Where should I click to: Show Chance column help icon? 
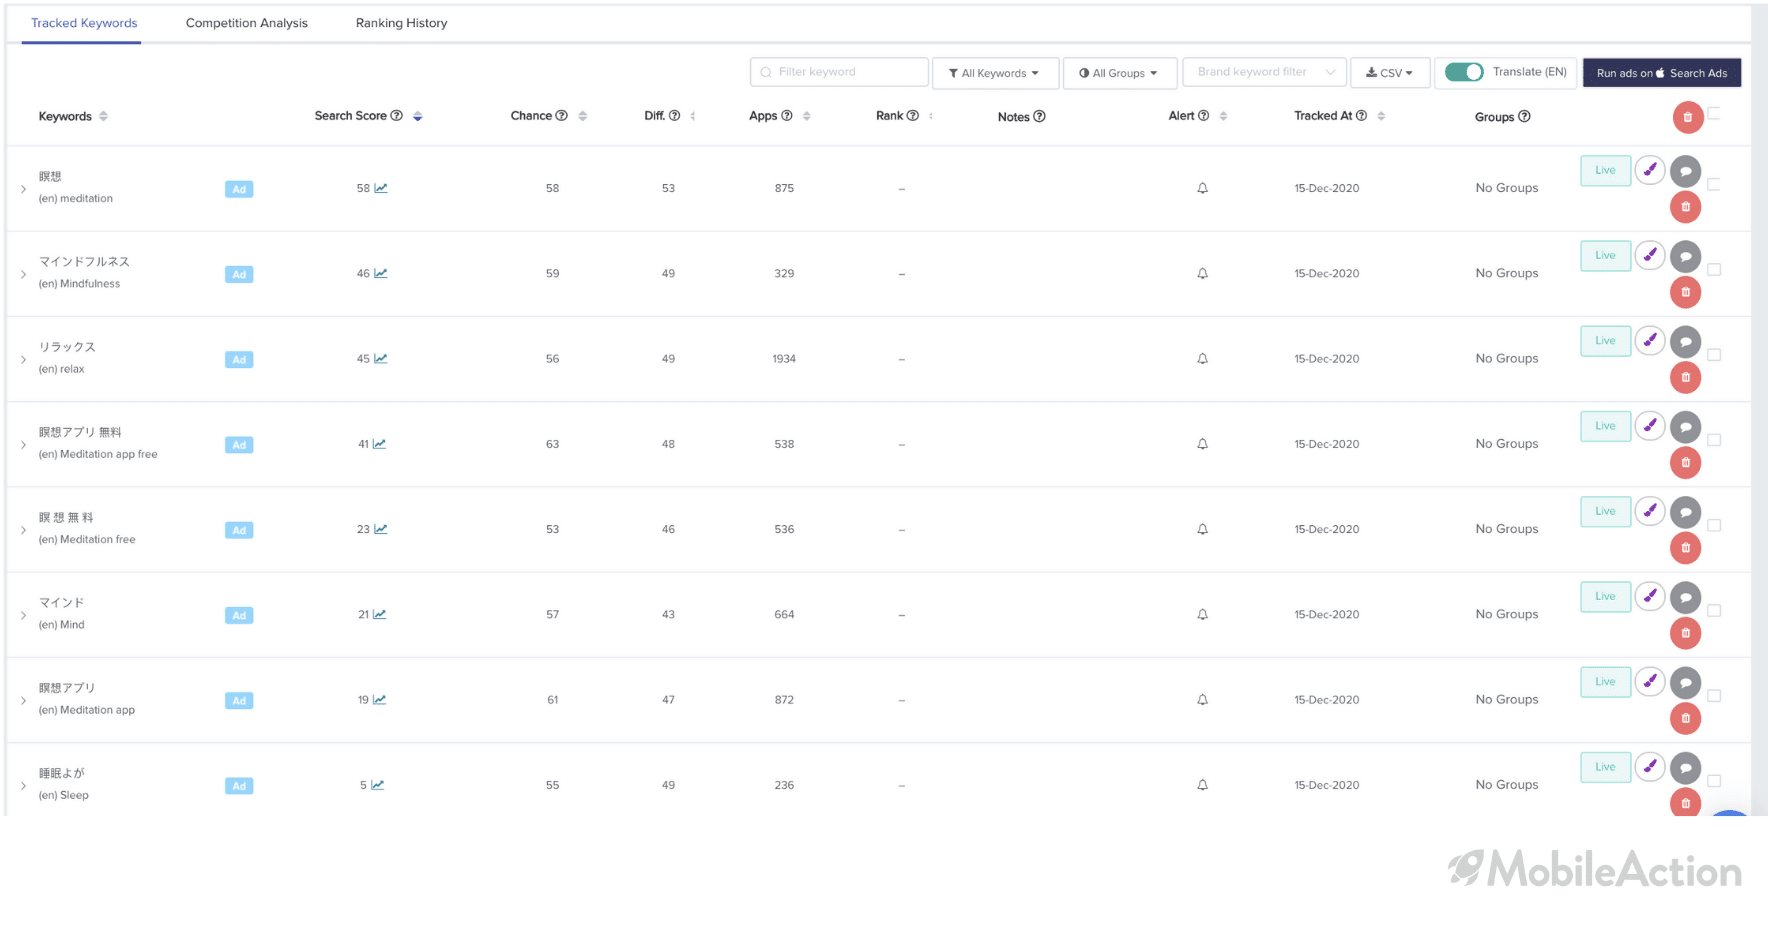(562, 116)
